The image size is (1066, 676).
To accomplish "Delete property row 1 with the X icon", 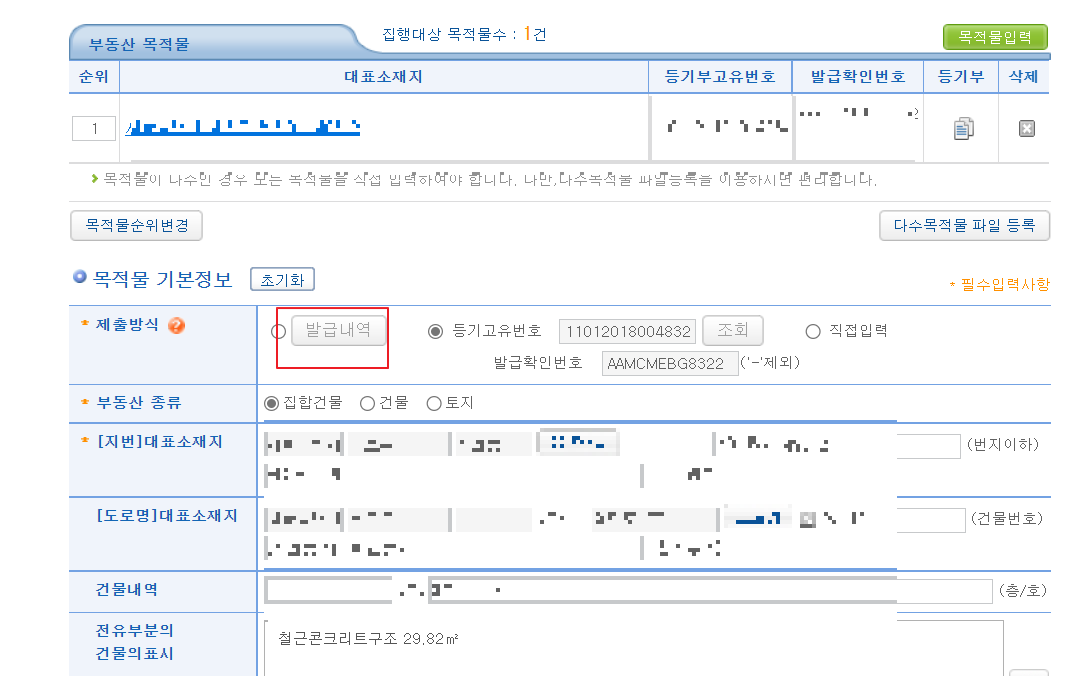I will (1027, 129).
